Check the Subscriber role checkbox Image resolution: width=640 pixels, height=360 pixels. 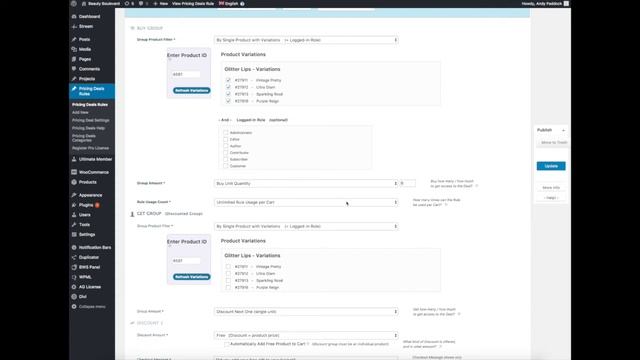(226, 159)
